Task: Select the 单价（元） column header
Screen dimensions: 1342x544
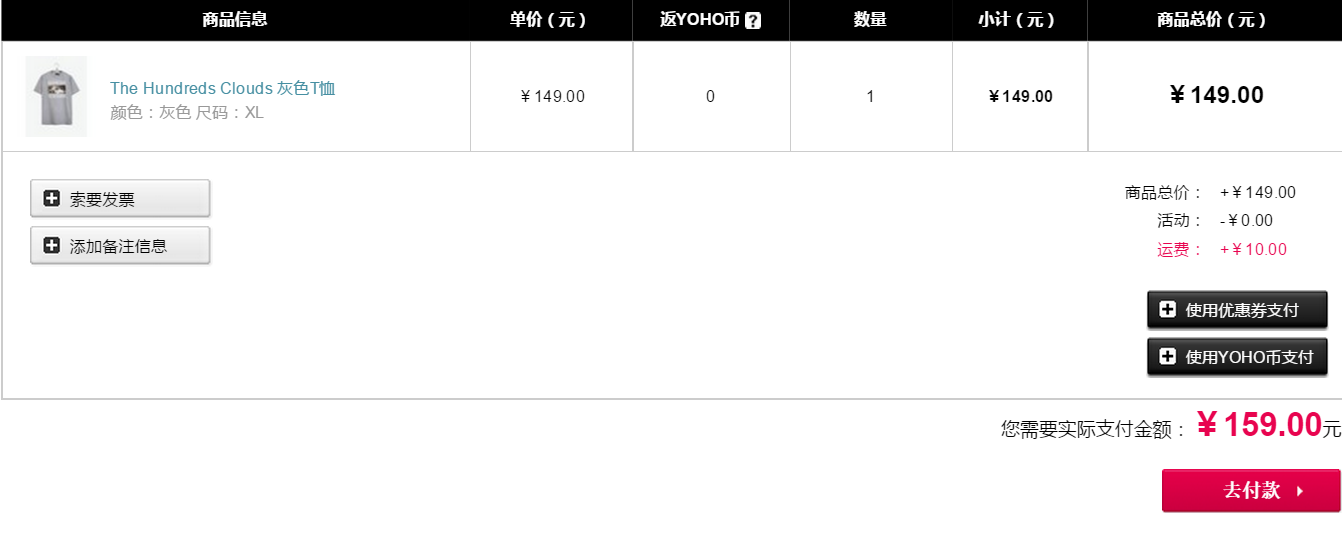Action: coord(551,20)
